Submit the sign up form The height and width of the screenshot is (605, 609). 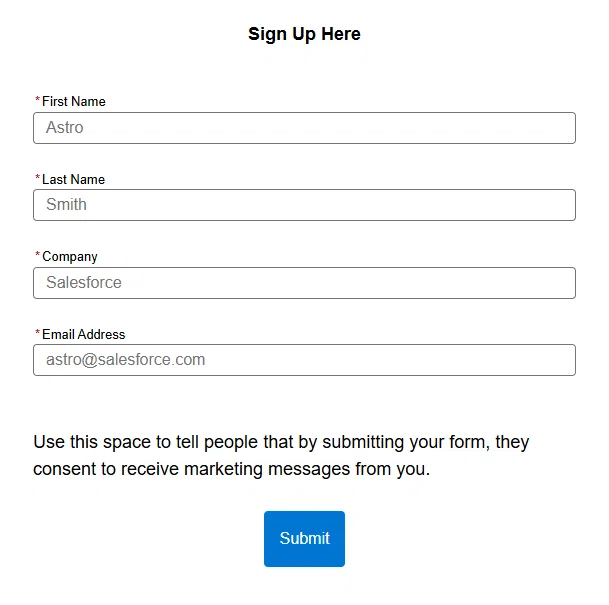pos(304,539)
